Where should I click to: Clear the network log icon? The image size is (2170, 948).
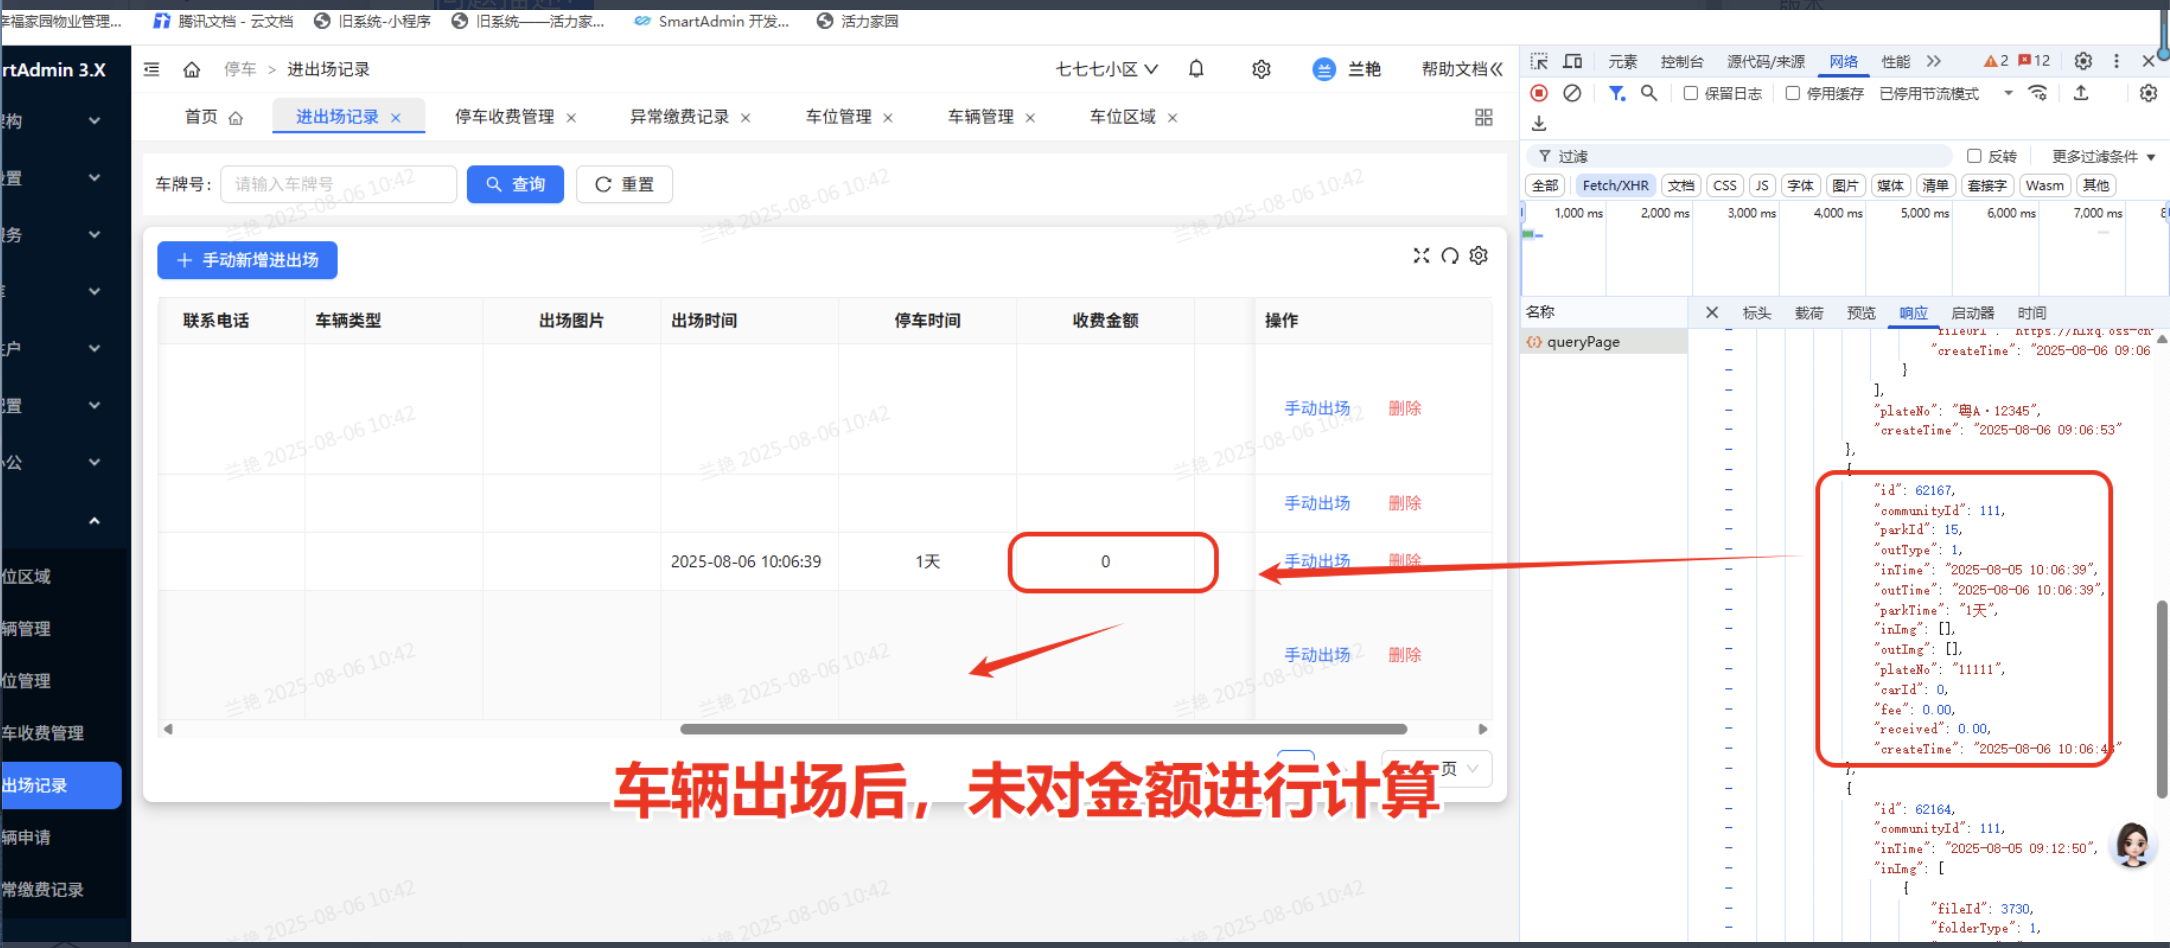(x=1572, y=93)
